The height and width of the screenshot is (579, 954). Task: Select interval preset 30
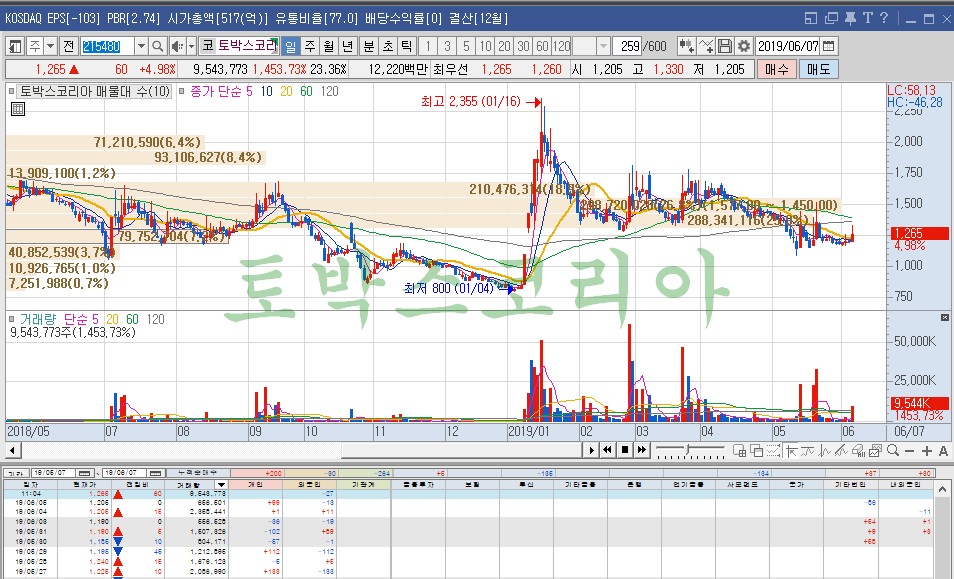(x=523, y=46)
